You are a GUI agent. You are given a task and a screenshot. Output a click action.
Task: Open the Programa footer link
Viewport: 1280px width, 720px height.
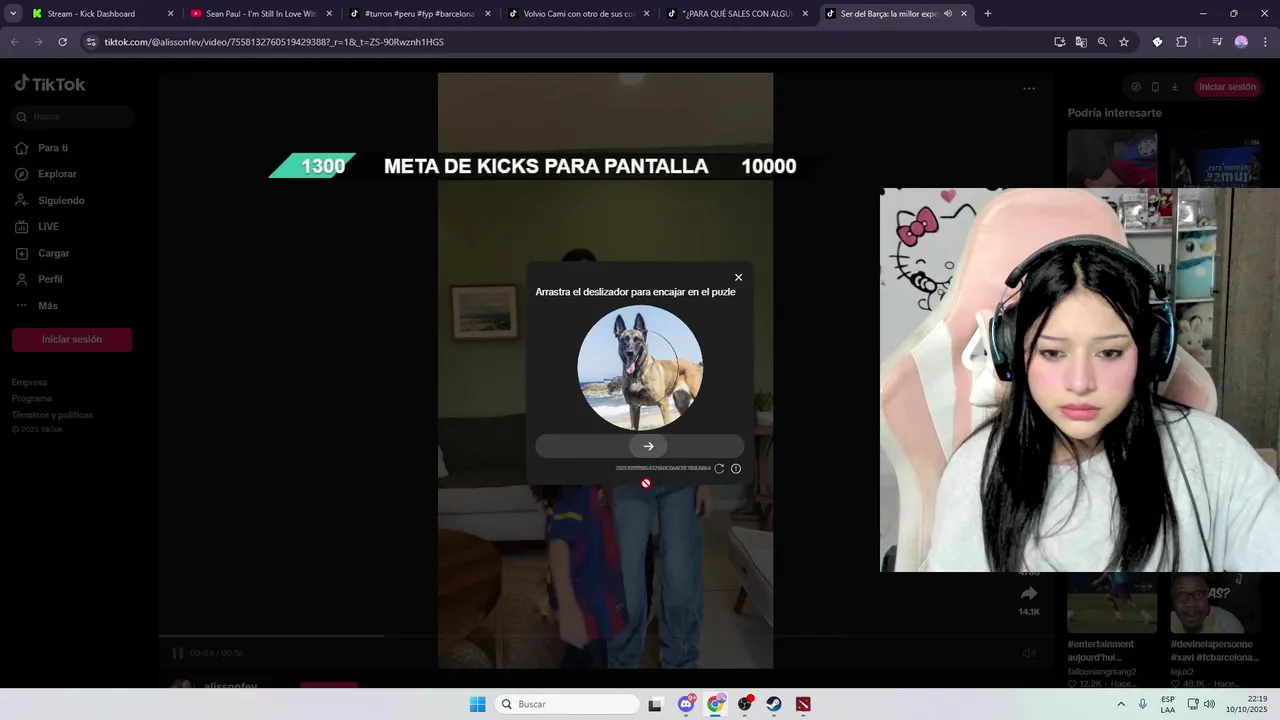click(32, 398)
